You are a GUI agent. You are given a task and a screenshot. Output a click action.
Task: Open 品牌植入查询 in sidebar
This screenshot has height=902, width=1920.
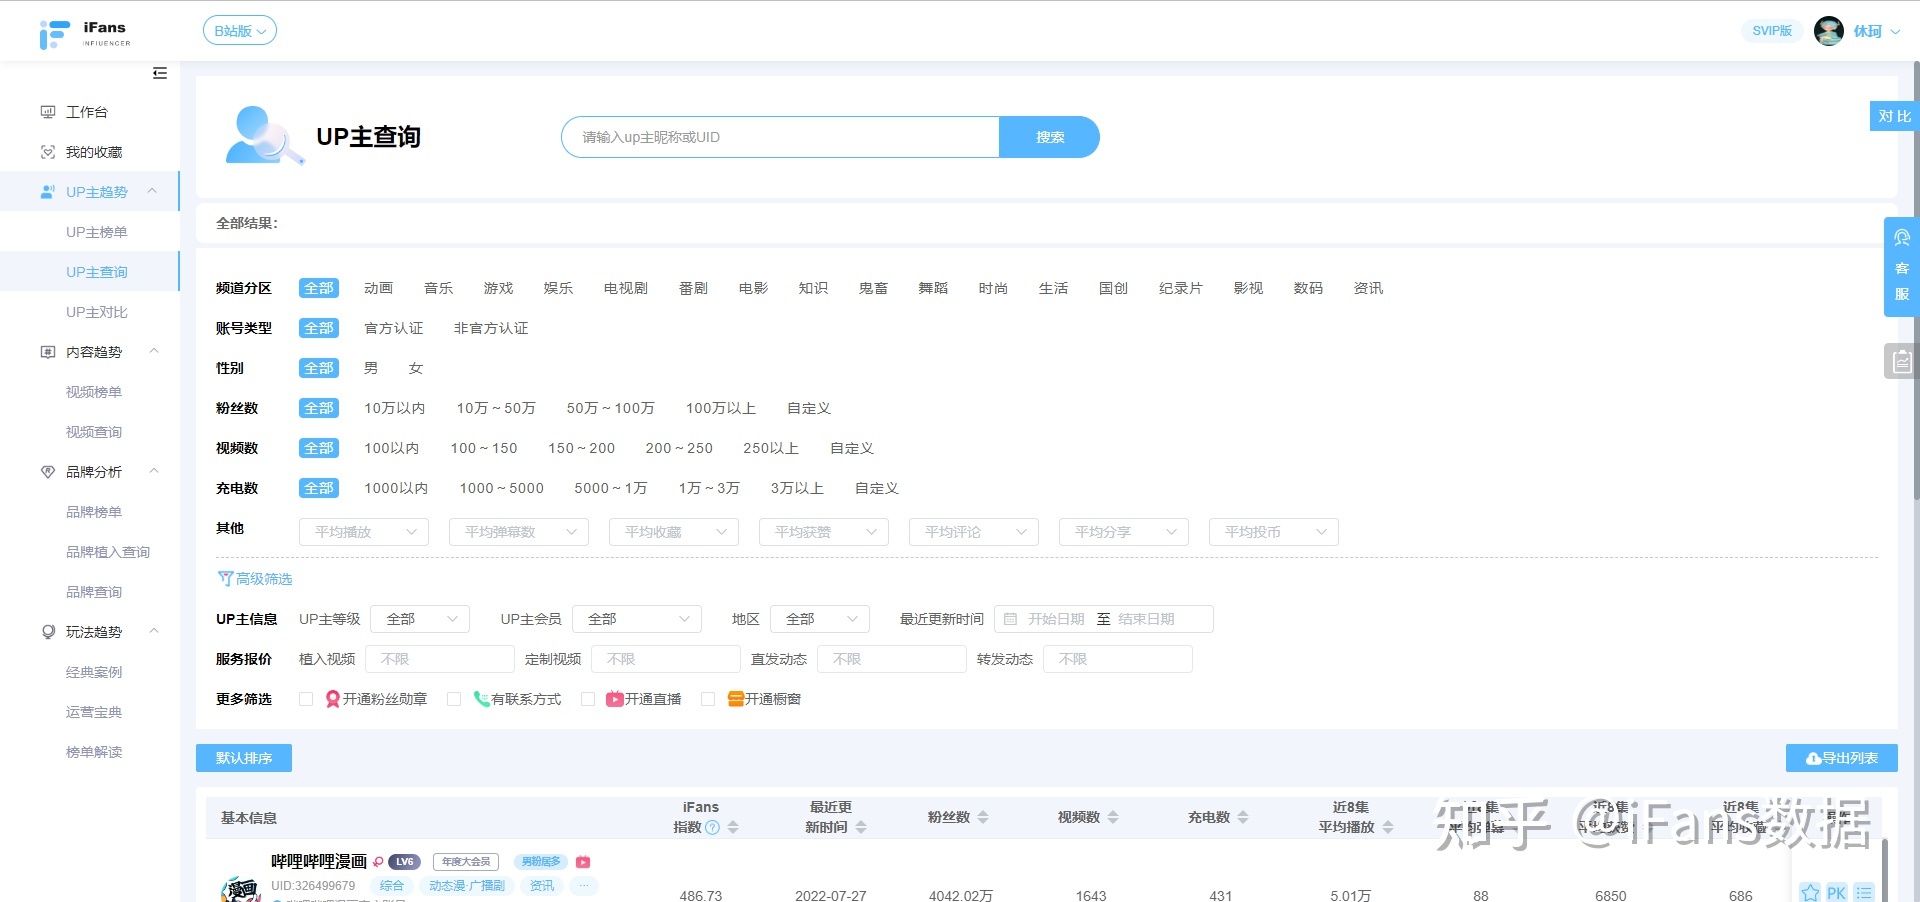[108, 552]
